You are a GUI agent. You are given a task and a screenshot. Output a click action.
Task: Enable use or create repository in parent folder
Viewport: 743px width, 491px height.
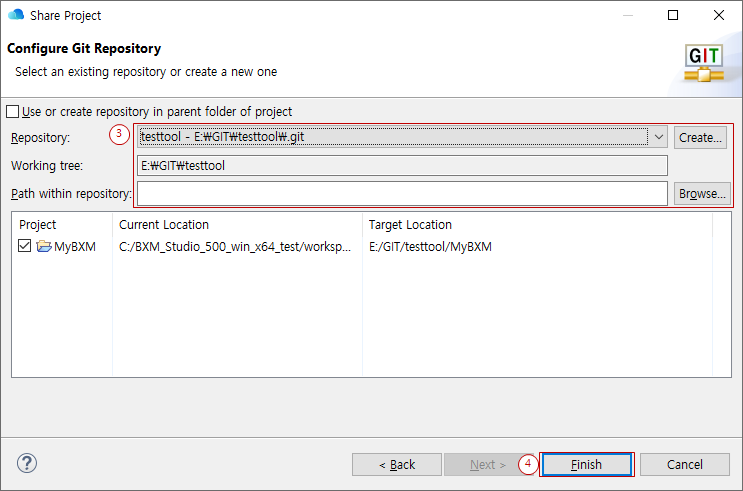coord(13,112)
